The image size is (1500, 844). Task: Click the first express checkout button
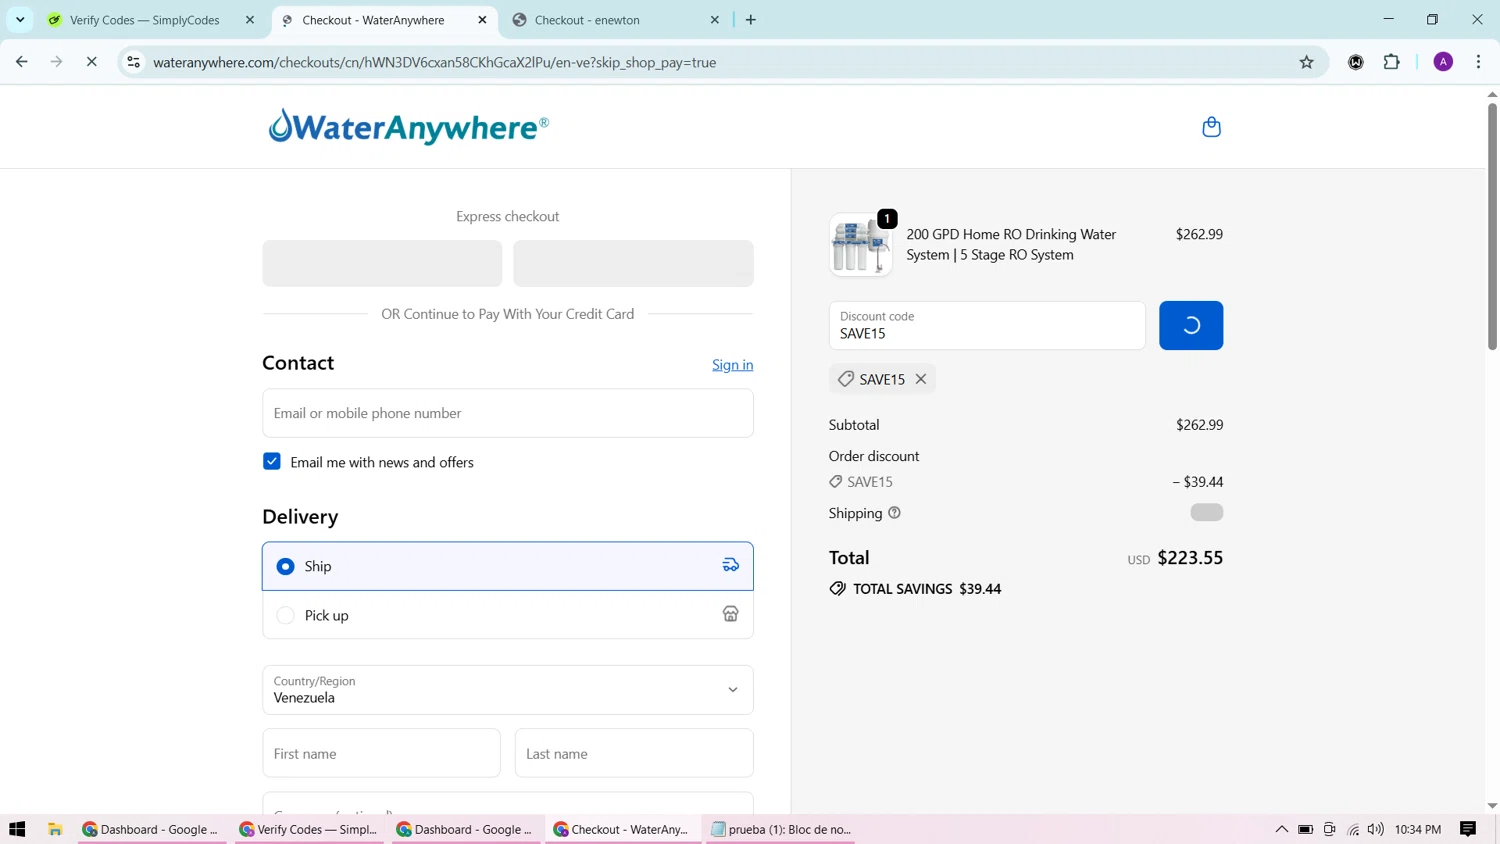coord(382,263)
